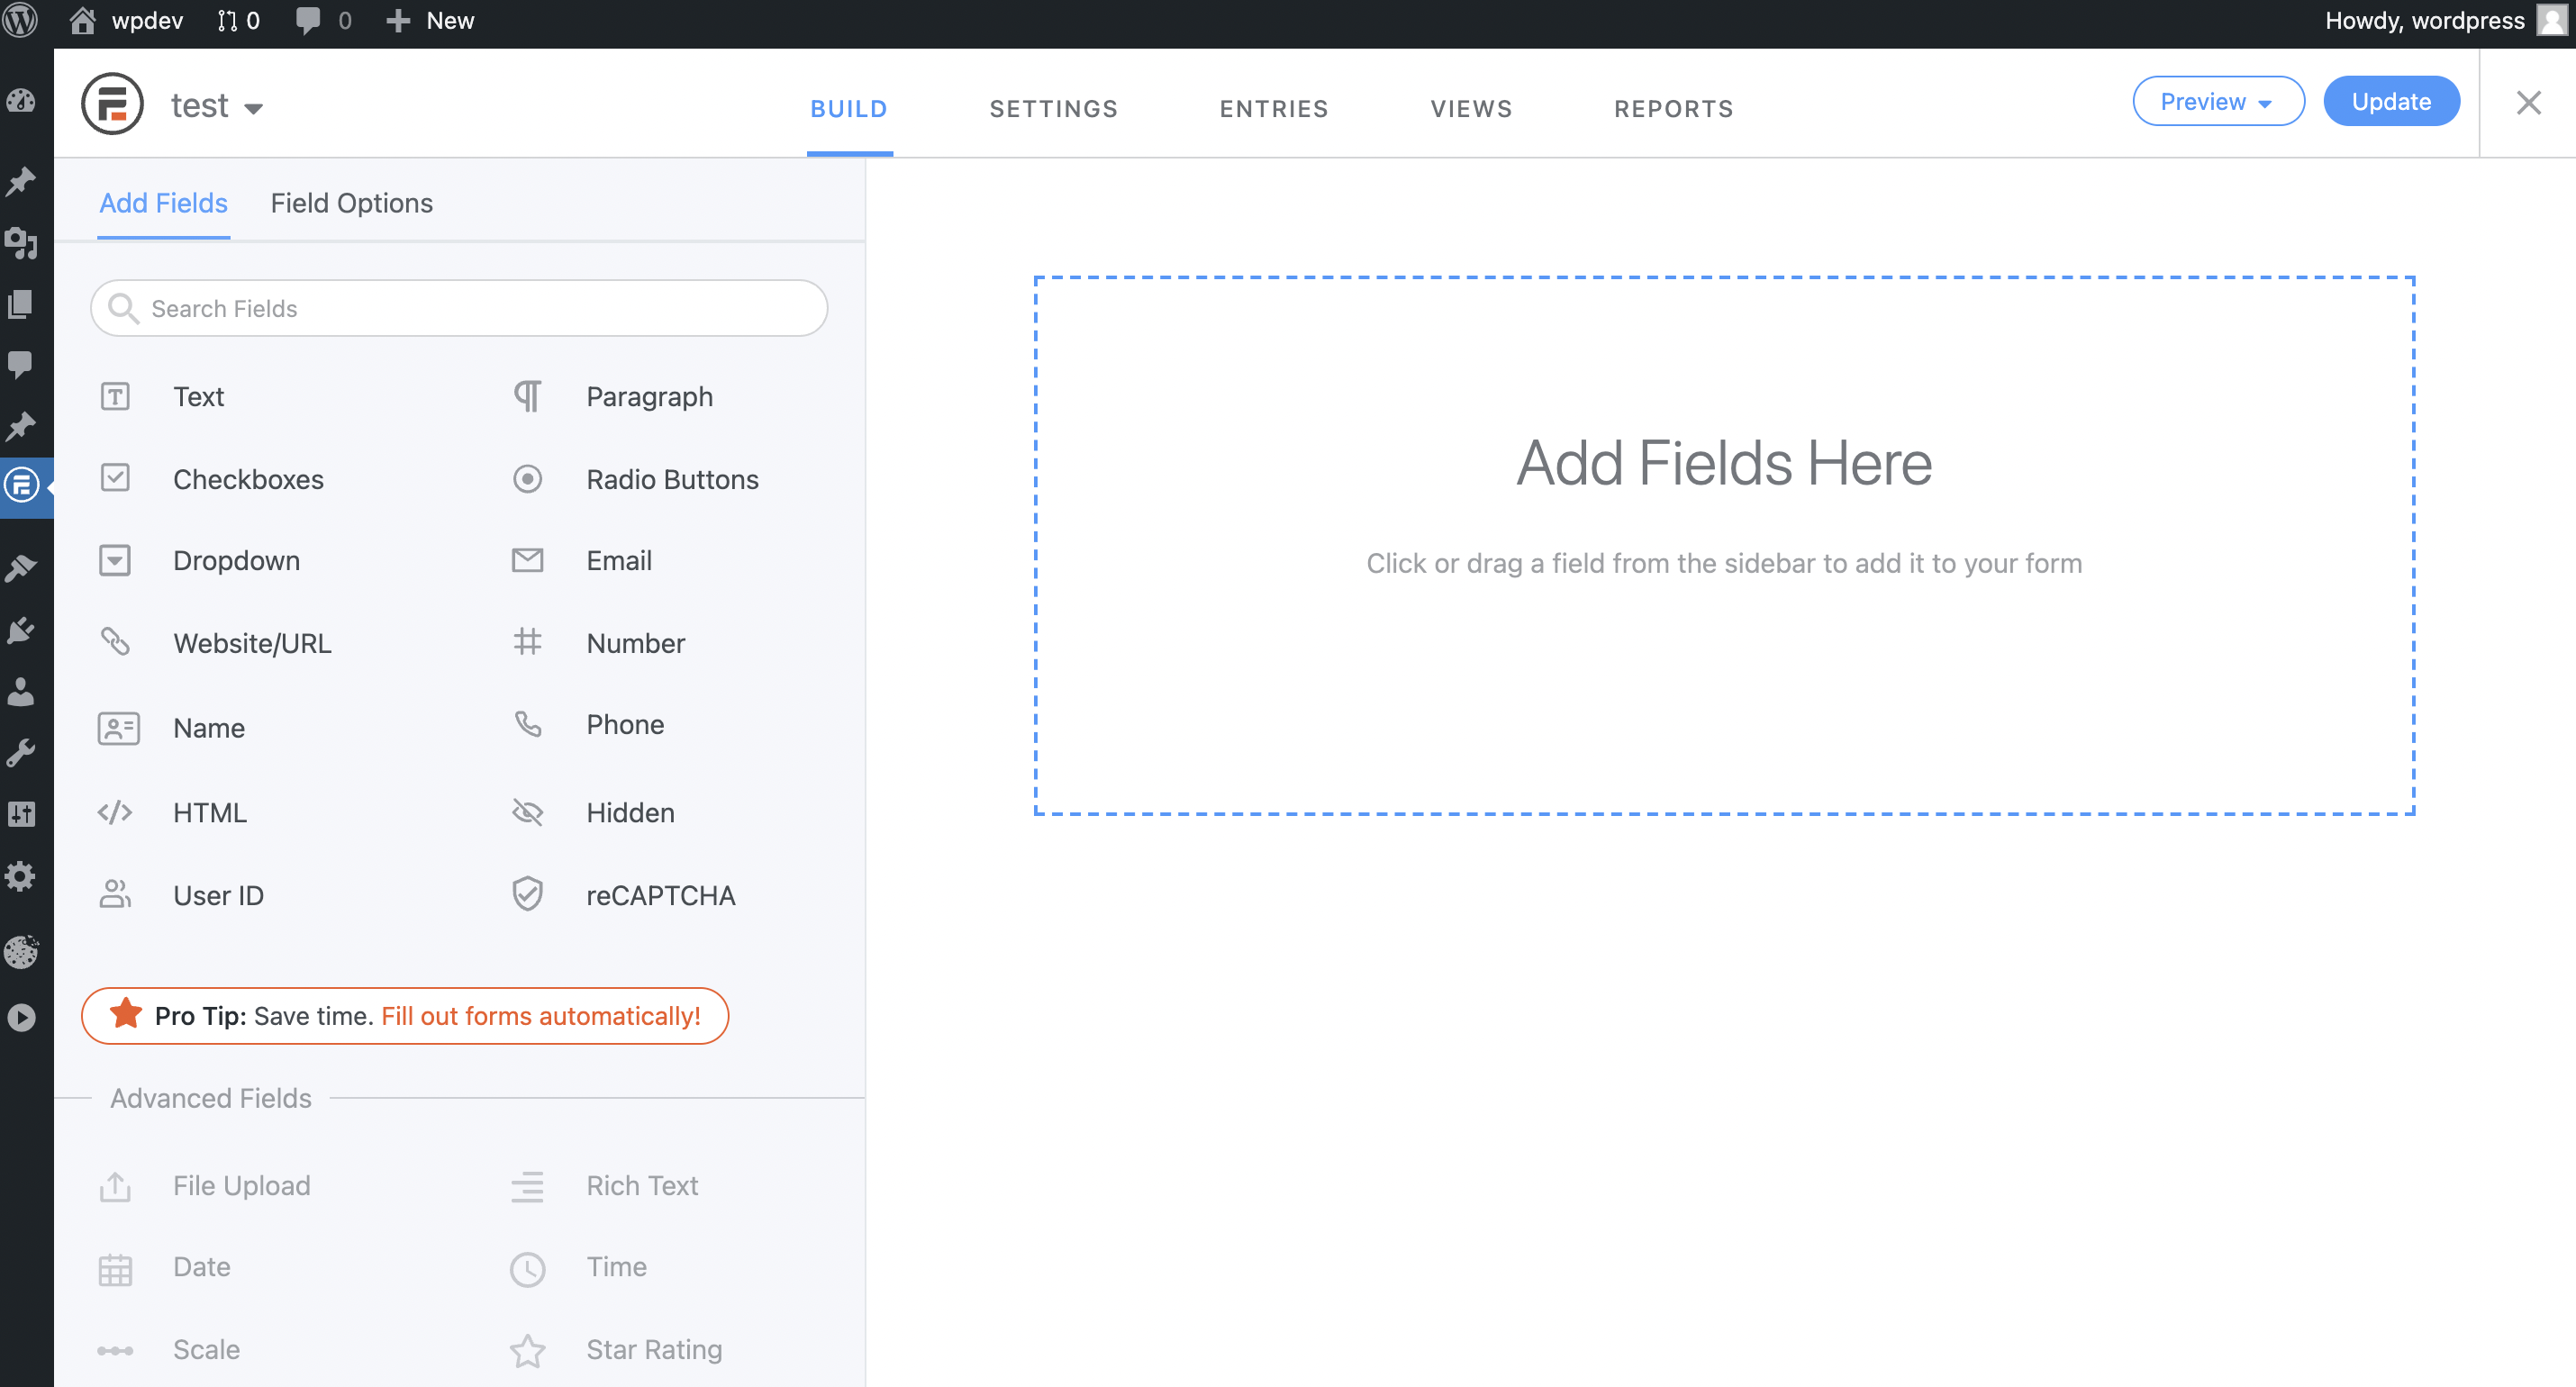
Task: Add a Paragraph field via its icon
Action: 527,397
